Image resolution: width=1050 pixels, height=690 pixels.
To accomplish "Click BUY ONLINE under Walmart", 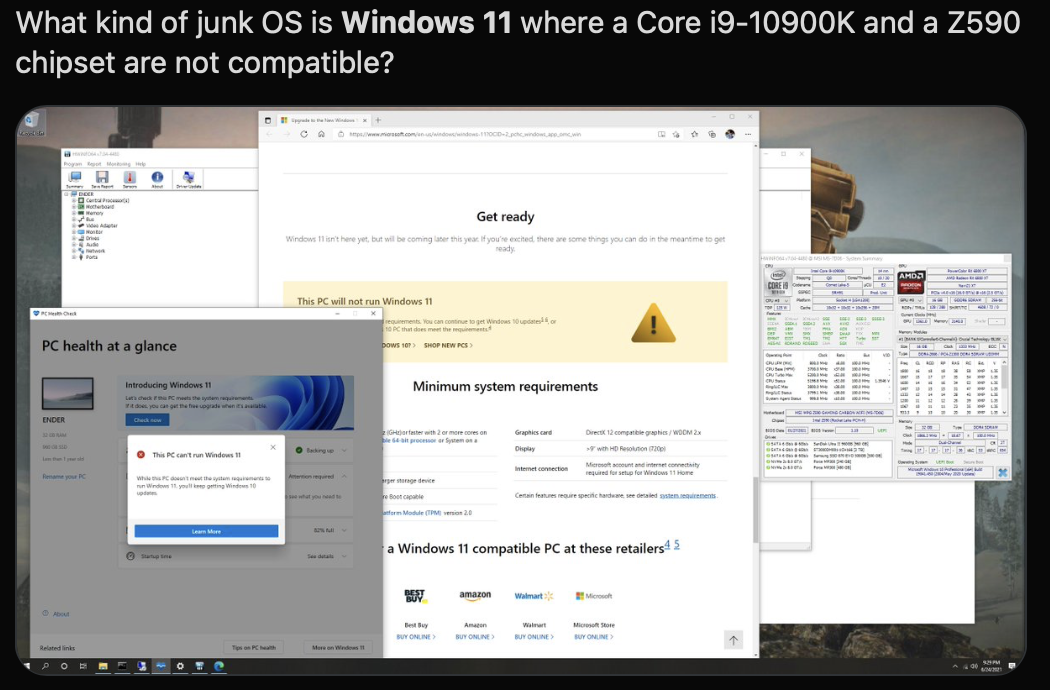I will [x=534, y=637].
